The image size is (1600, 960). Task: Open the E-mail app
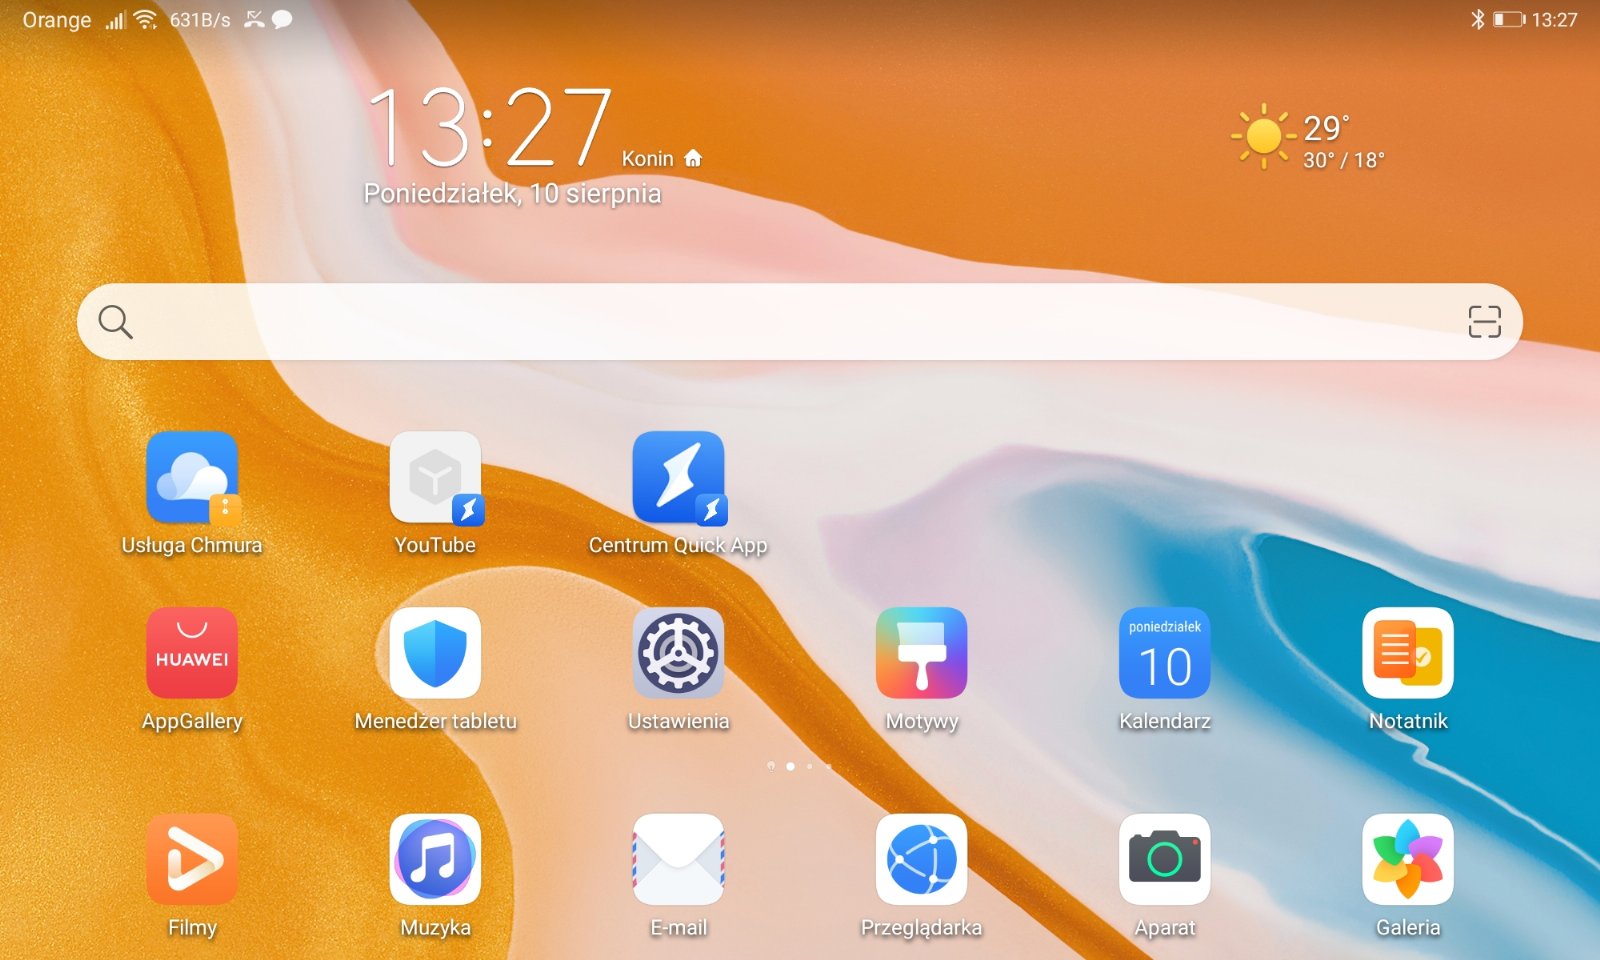pos(678,859)
